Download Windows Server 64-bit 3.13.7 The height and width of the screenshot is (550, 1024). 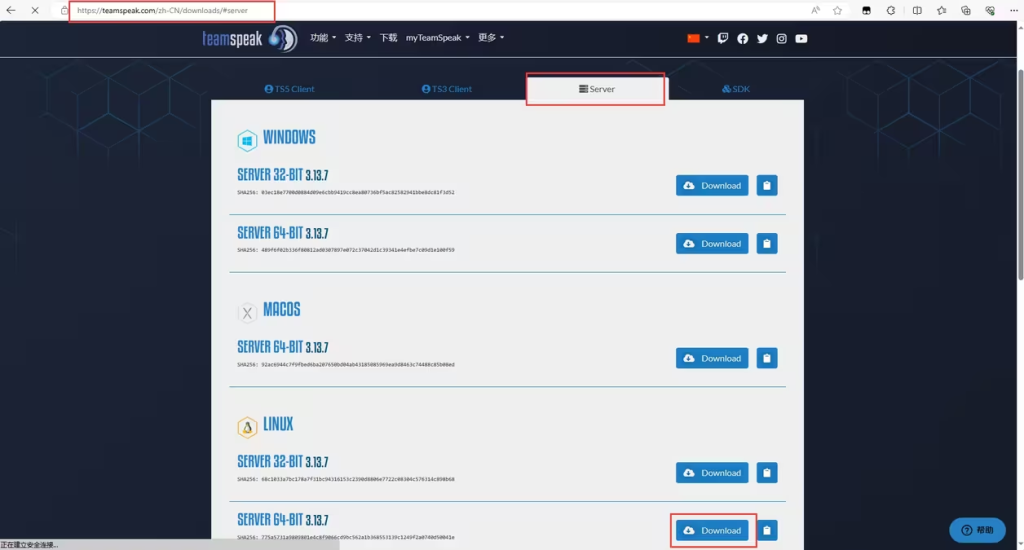[712, 244]
